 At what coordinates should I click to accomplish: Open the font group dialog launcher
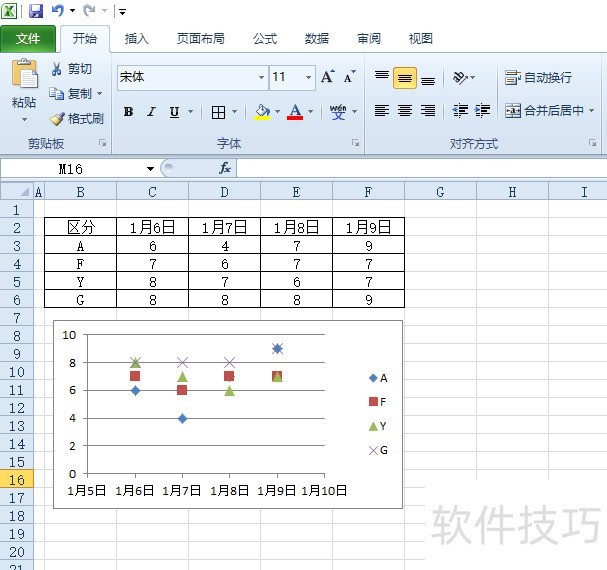tap(355, 143)
